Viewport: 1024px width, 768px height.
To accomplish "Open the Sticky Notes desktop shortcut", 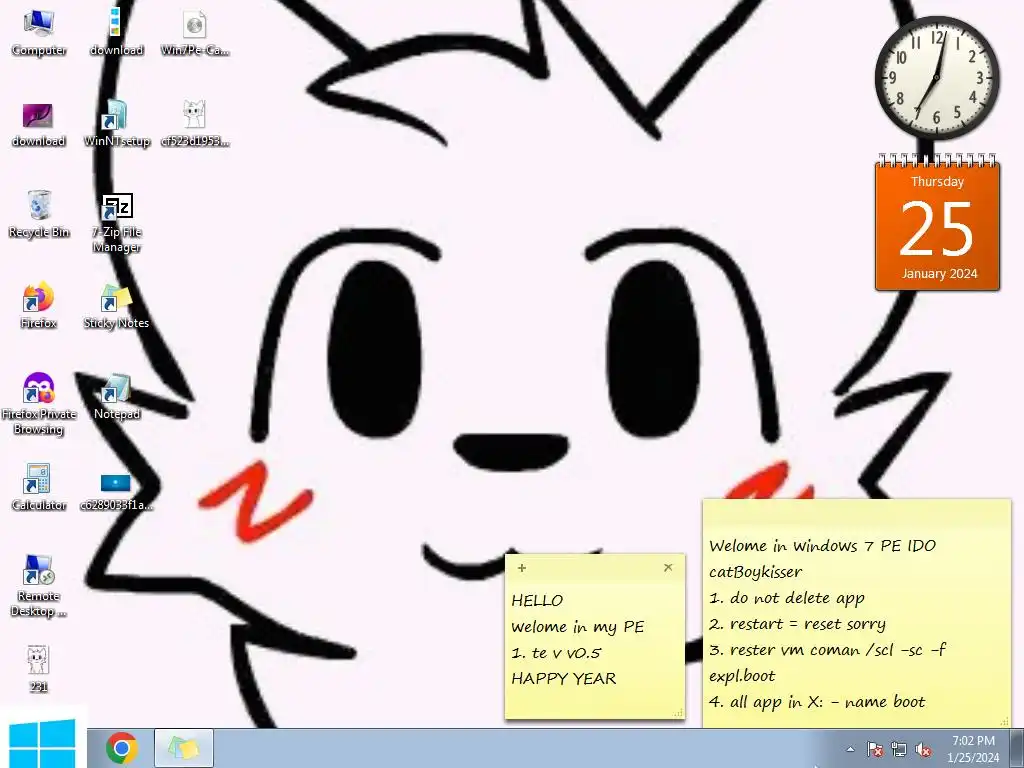I will tap(116, 306).
